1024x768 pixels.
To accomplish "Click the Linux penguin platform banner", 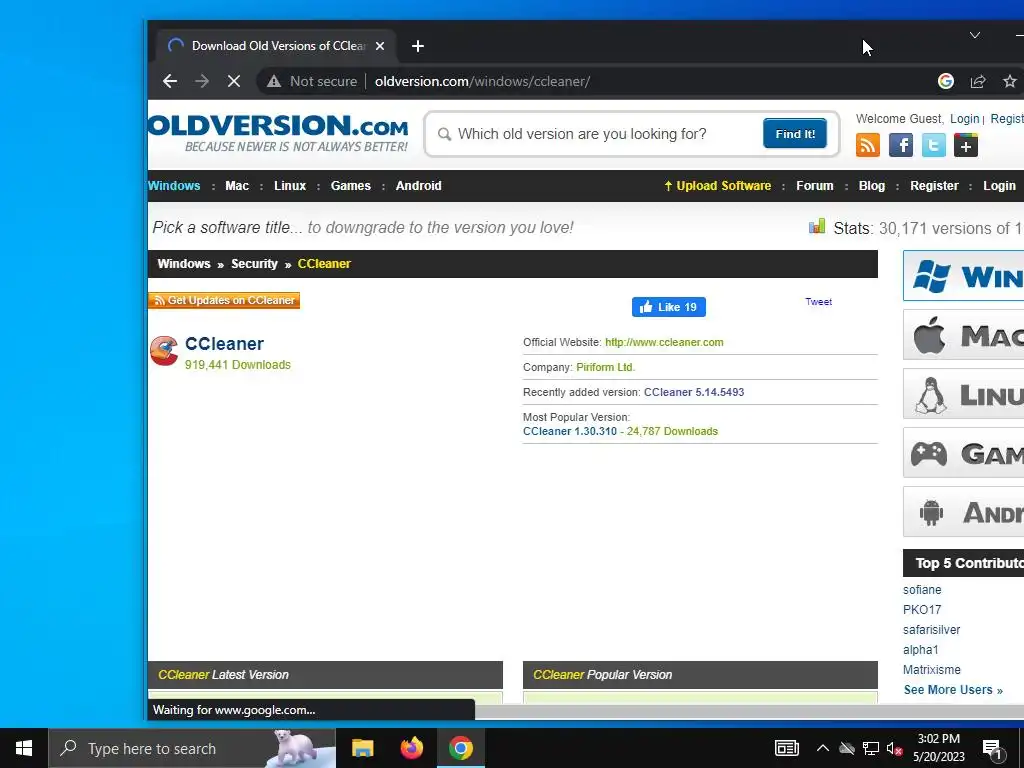I will point(963,394).
